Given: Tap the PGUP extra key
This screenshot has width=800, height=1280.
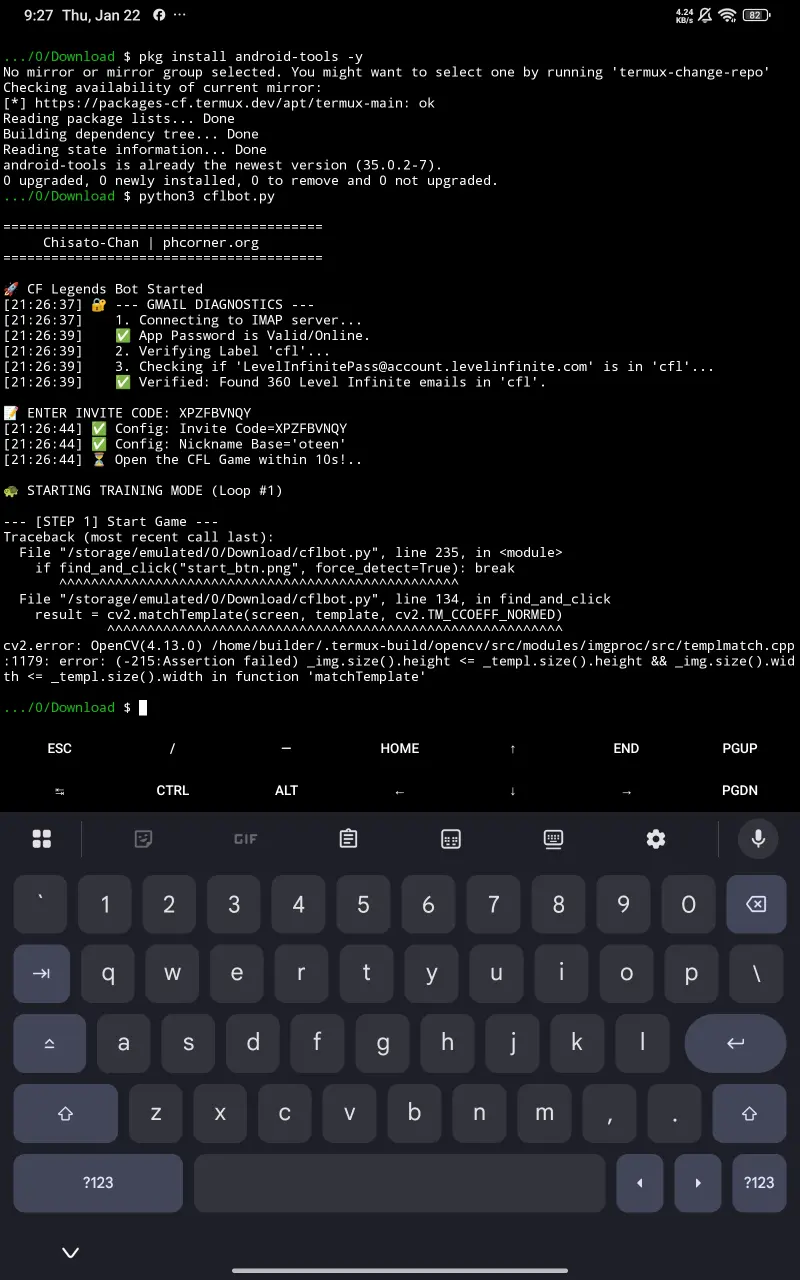Looking at the screenshot, I should pyautogui.click(x=740, y=748).
